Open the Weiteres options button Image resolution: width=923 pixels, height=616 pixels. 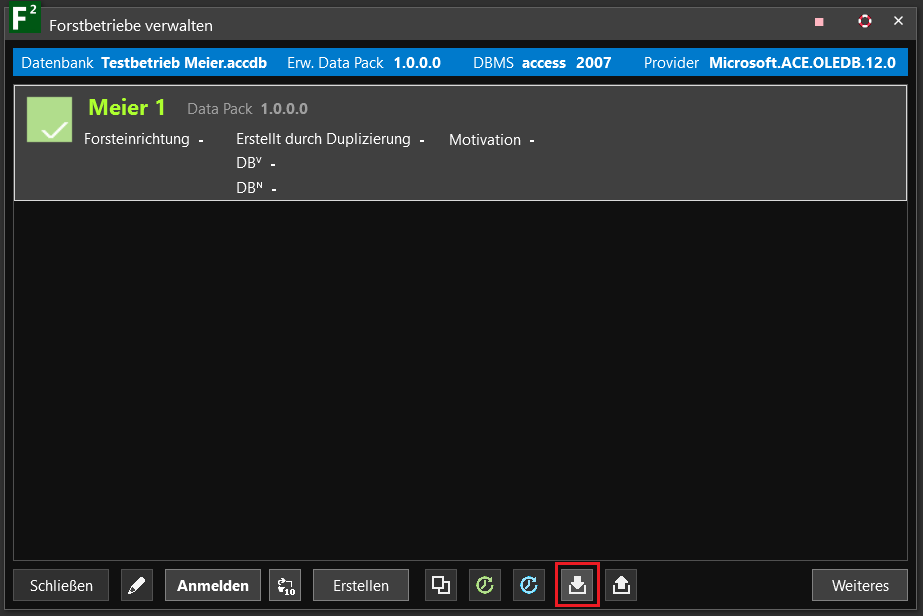(860, 585)
